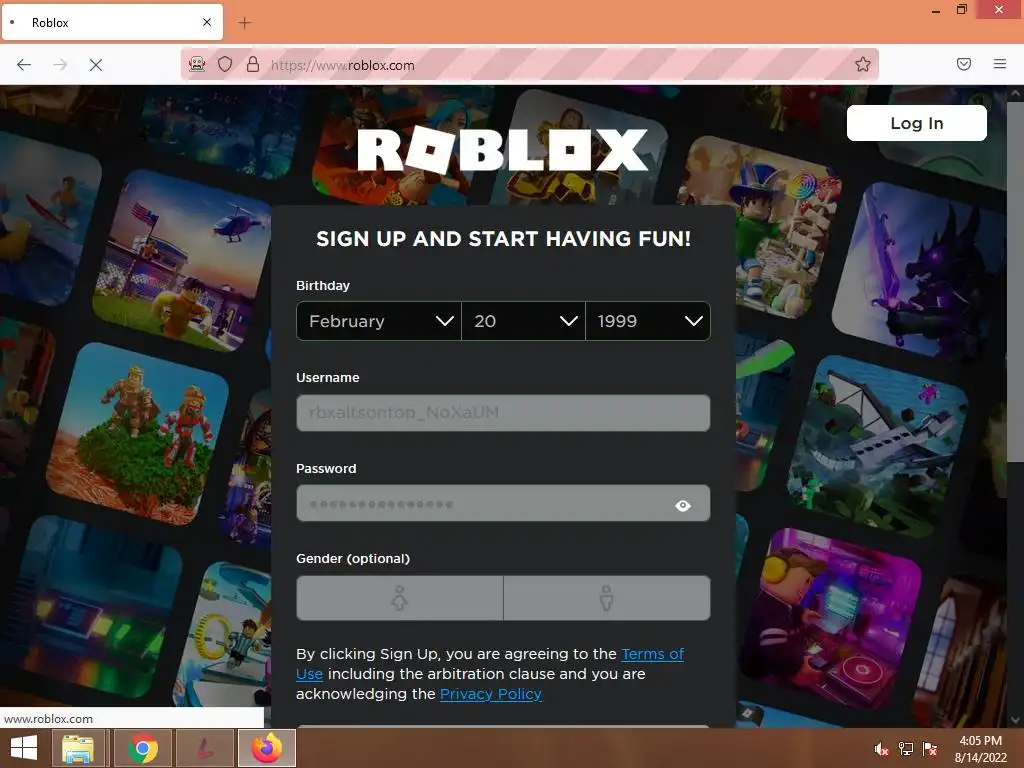The height and width of the screenshot is (768, 1024).
Task: Open the red L taskbar app
Action: tap(204, 748)
